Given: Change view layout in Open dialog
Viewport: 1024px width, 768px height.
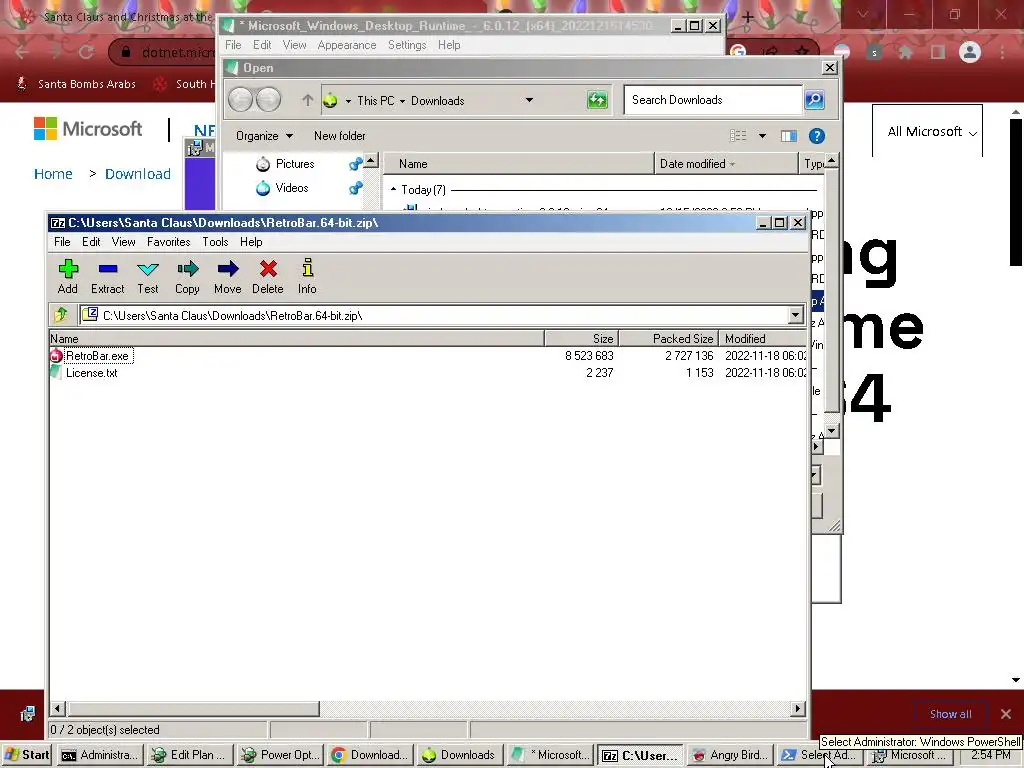Looking at the screenshot, I should [x=738, y=136].
